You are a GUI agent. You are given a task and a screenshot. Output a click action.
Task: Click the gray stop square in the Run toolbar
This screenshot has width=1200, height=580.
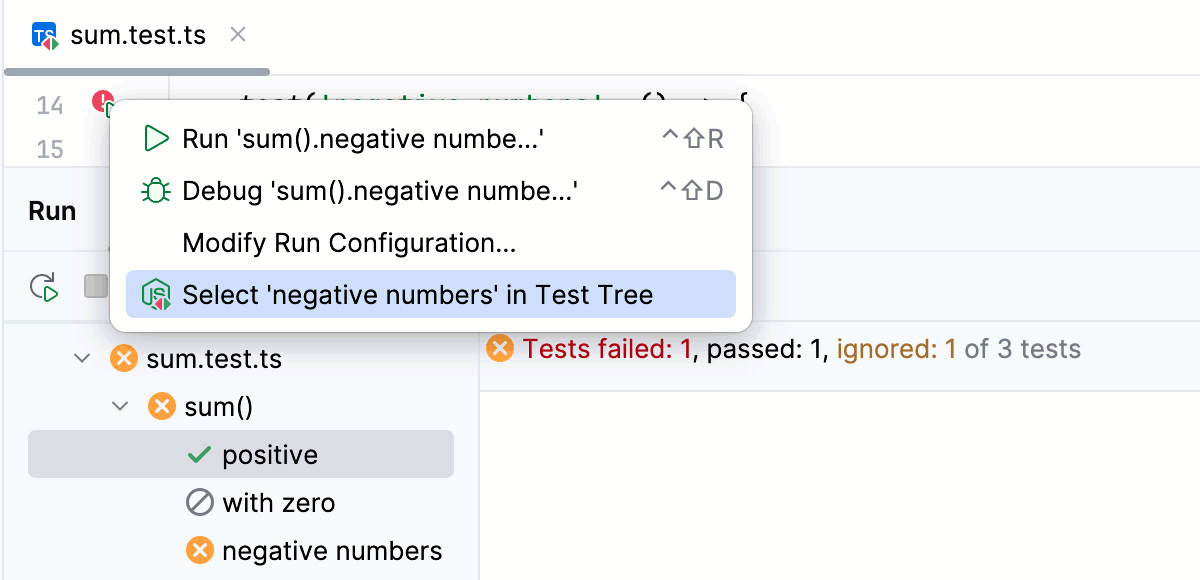click(94, 287)
